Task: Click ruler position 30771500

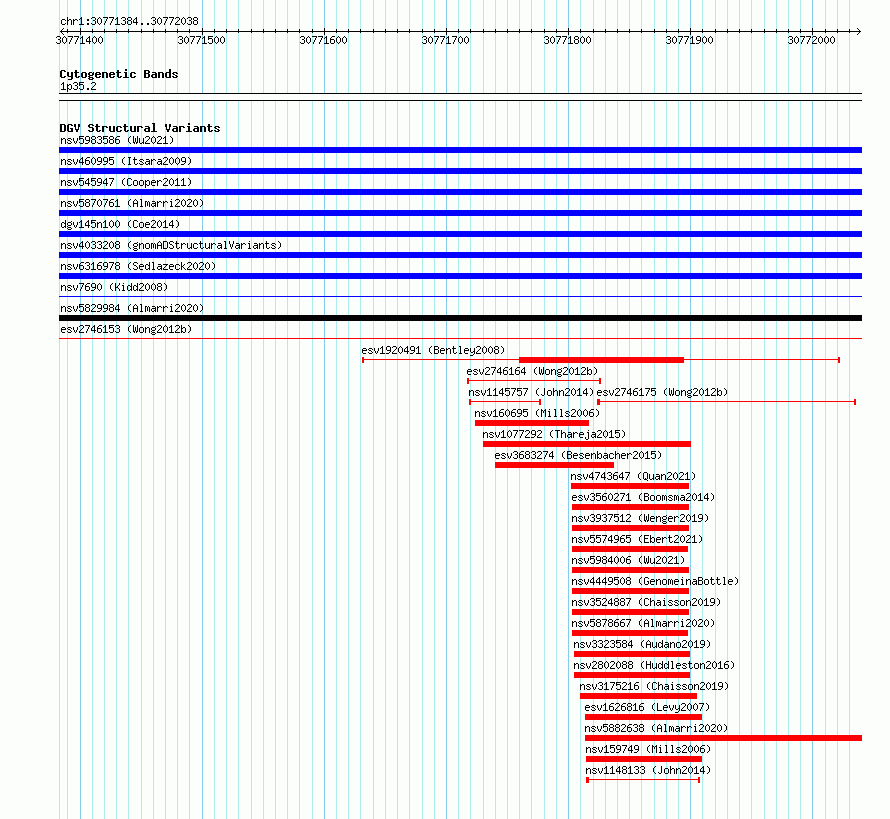Action: (201, 40)
